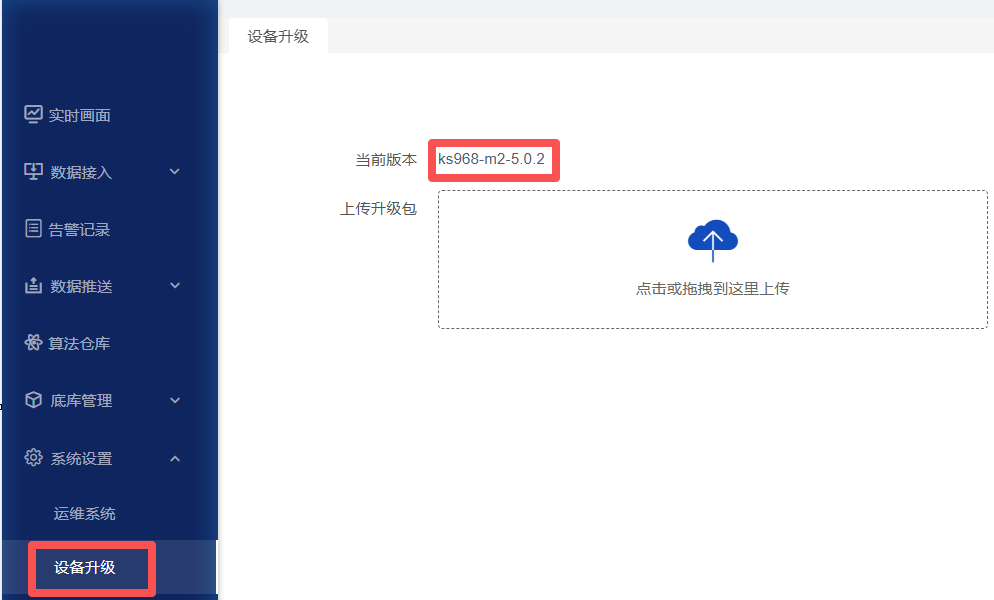
Task: Switch to the 设备升级 tab at top
Action: coord(278,36)
